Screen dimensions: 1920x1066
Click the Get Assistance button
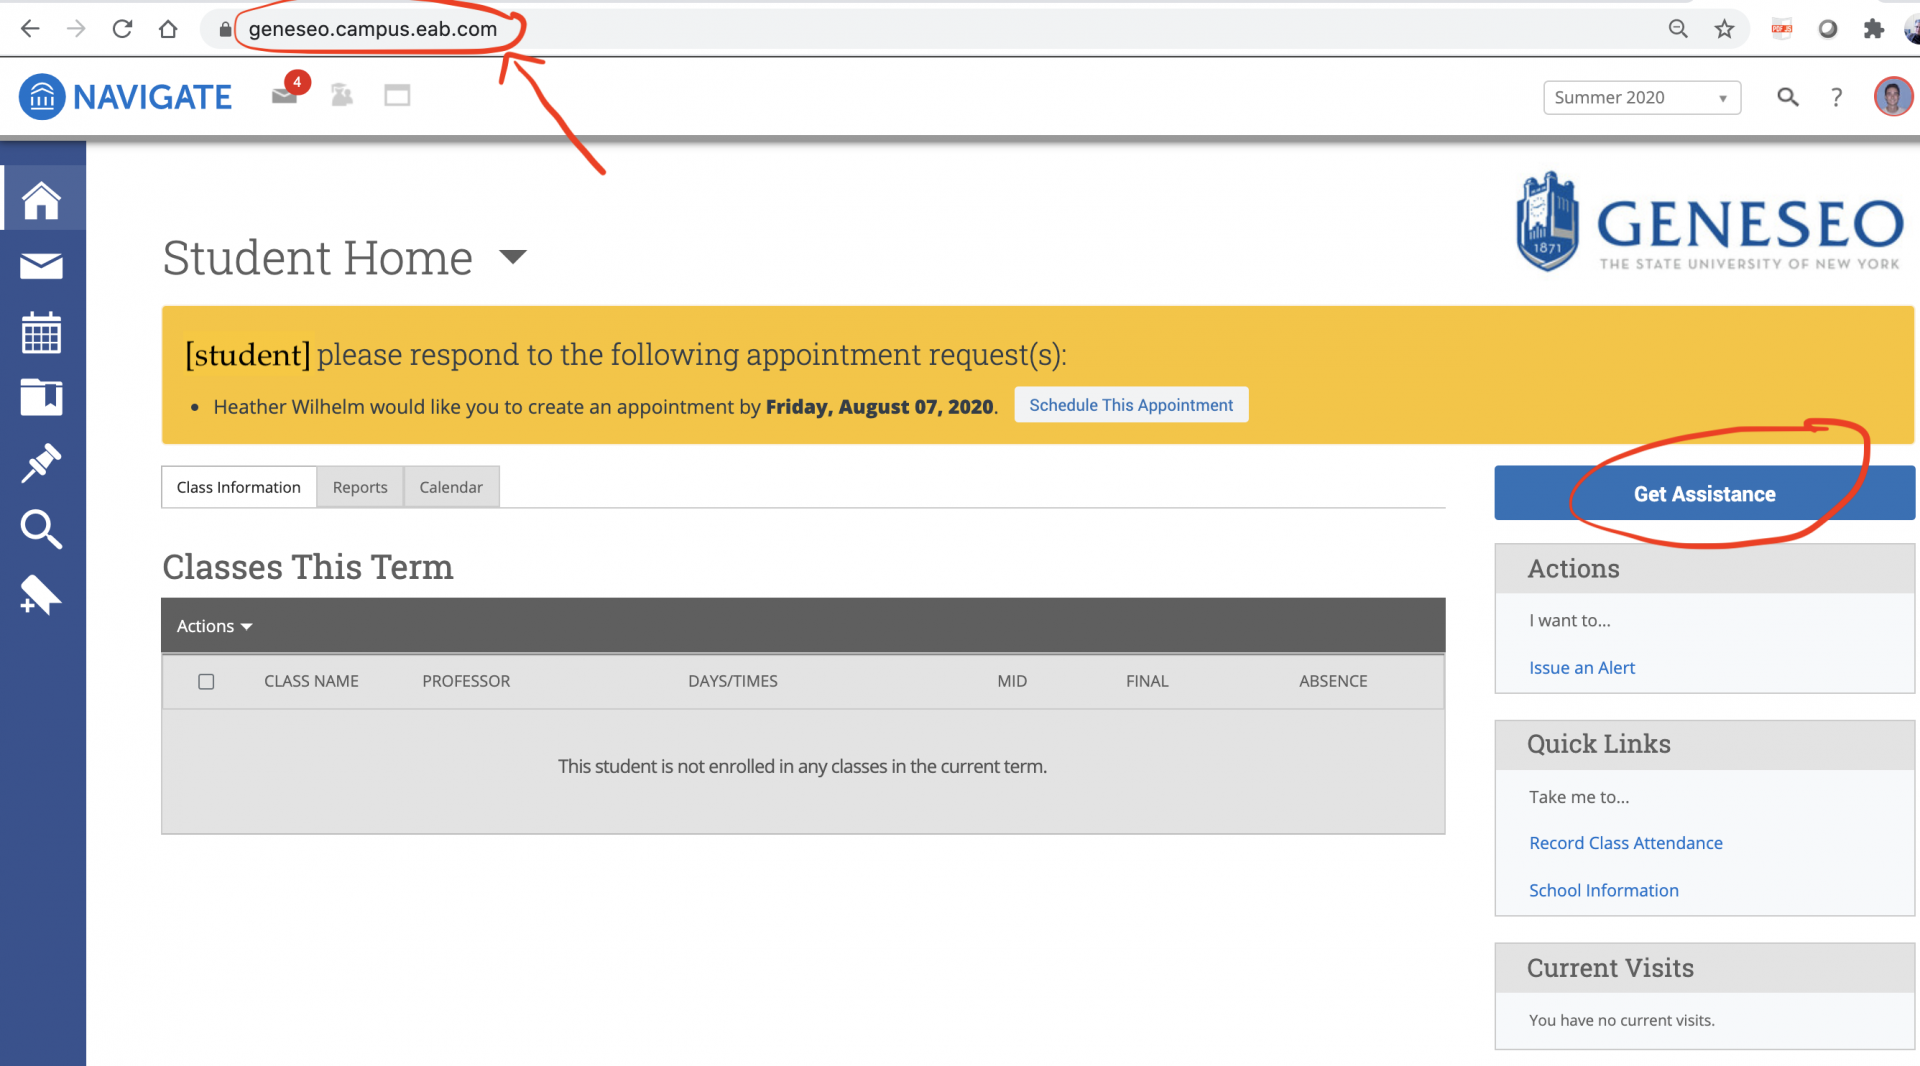pyautogui.click(x=1704, y=493)
